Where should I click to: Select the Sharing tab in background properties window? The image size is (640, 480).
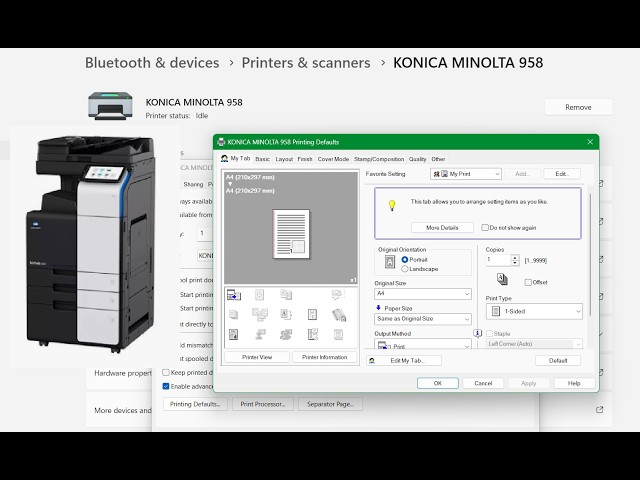193,184
